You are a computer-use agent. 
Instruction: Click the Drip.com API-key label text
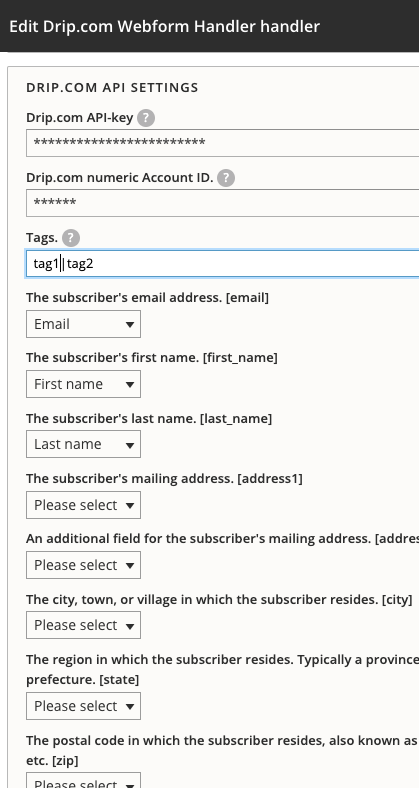[79, 118]
